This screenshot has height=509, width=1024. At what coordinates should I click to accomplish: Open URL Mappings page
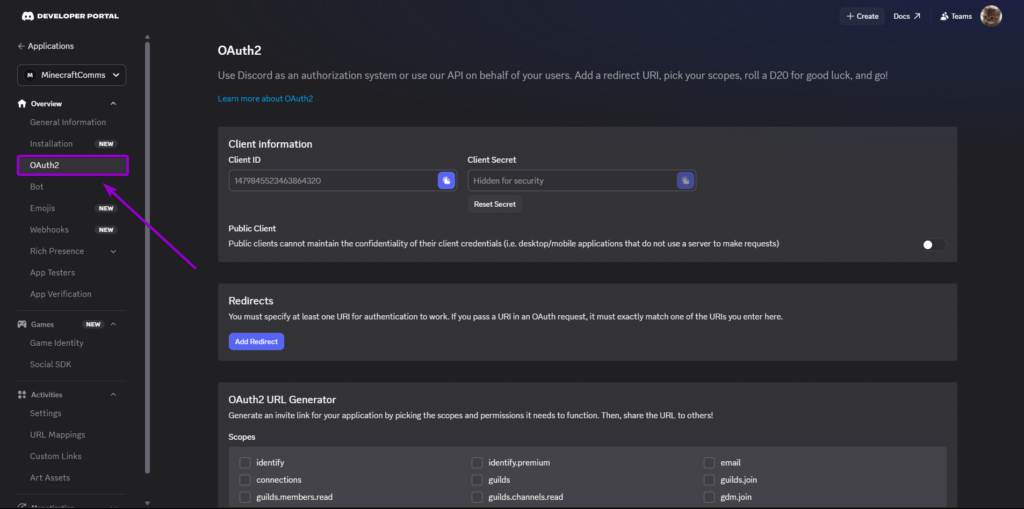tap(57, 435)
